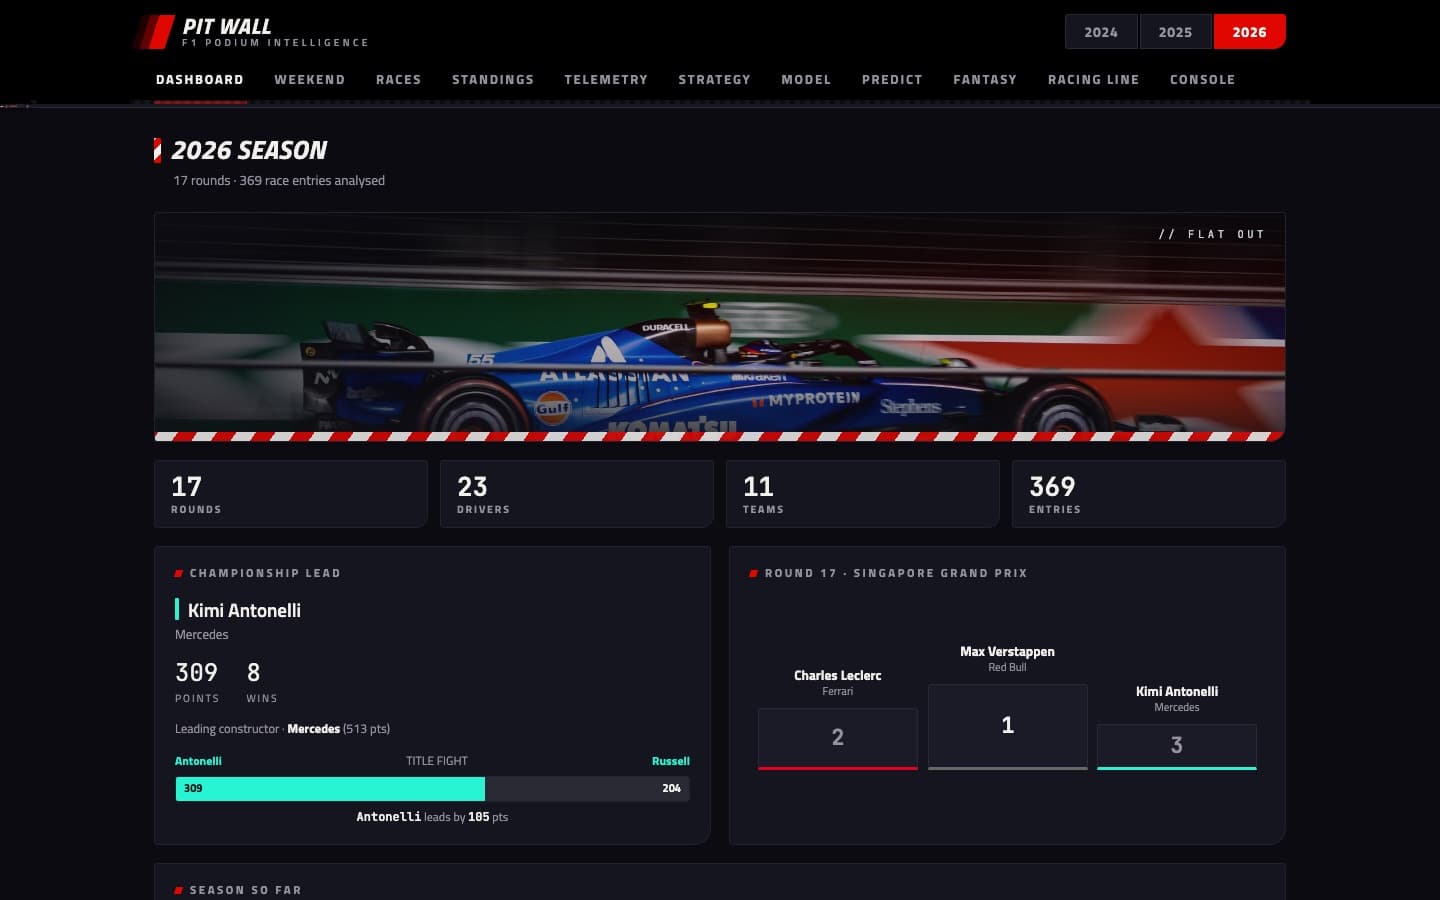
Task: Click the Flat Out banner caption
Action: (x=1212, y=234)
